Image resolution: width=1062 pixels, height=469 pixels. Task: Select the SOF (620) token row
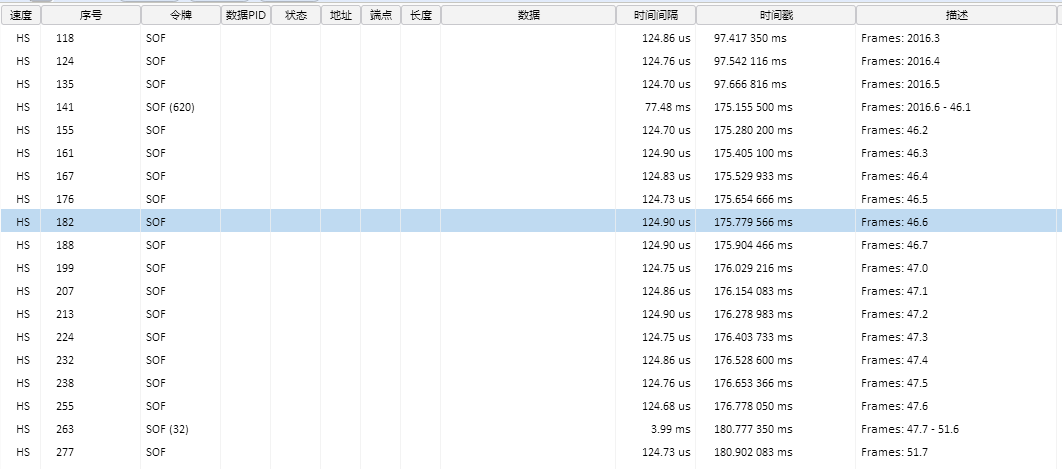pos(170,107)
